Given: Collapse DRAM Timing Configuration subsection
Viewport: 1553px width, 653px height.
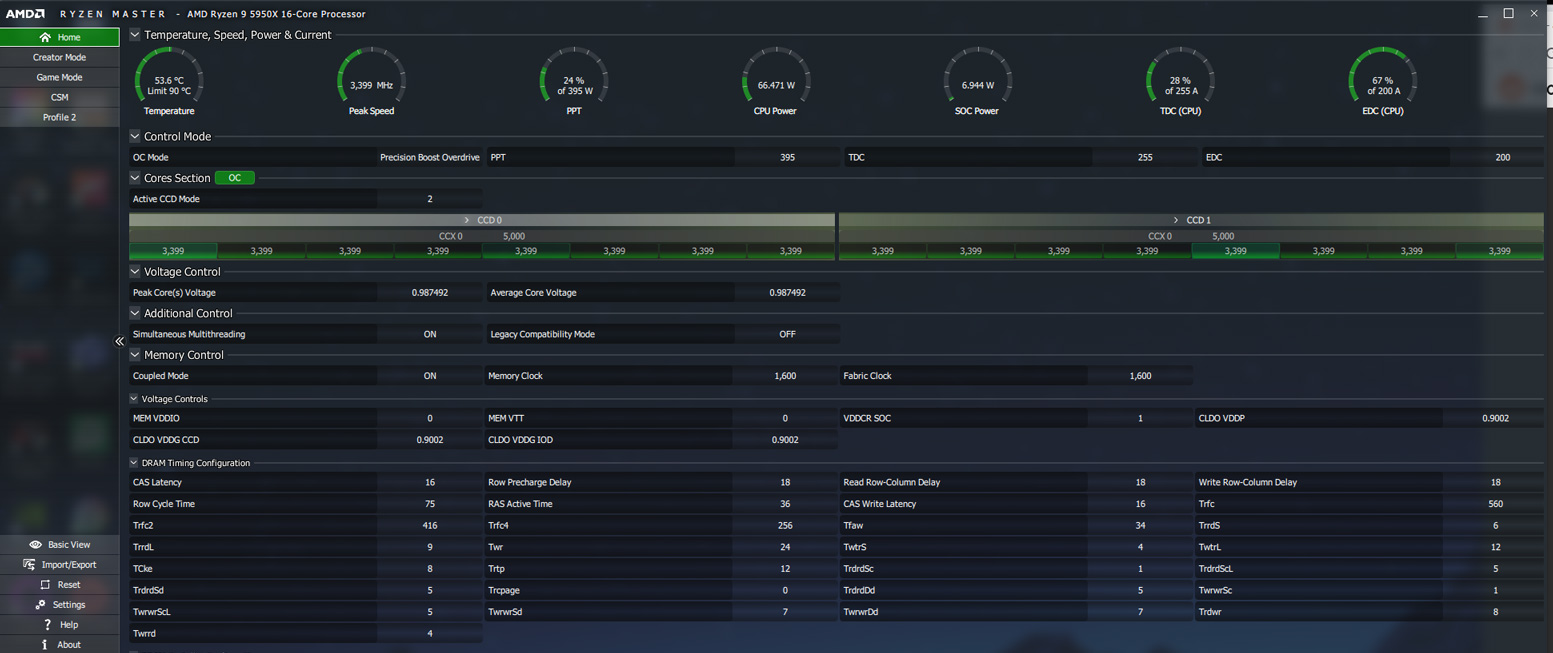Looking at the screenshot, I should tap(134, 463).
